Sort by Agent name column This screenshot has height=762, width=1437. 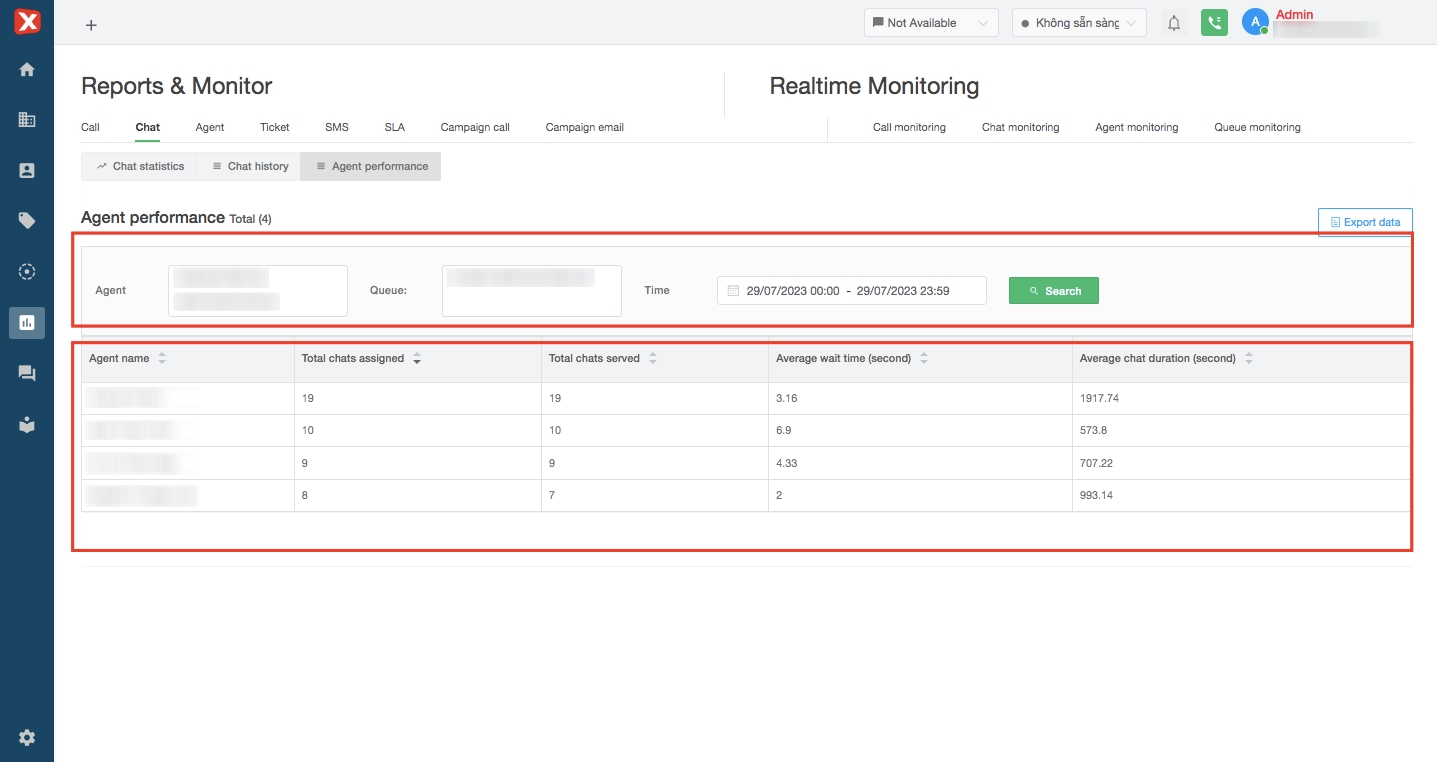(162, 358)
